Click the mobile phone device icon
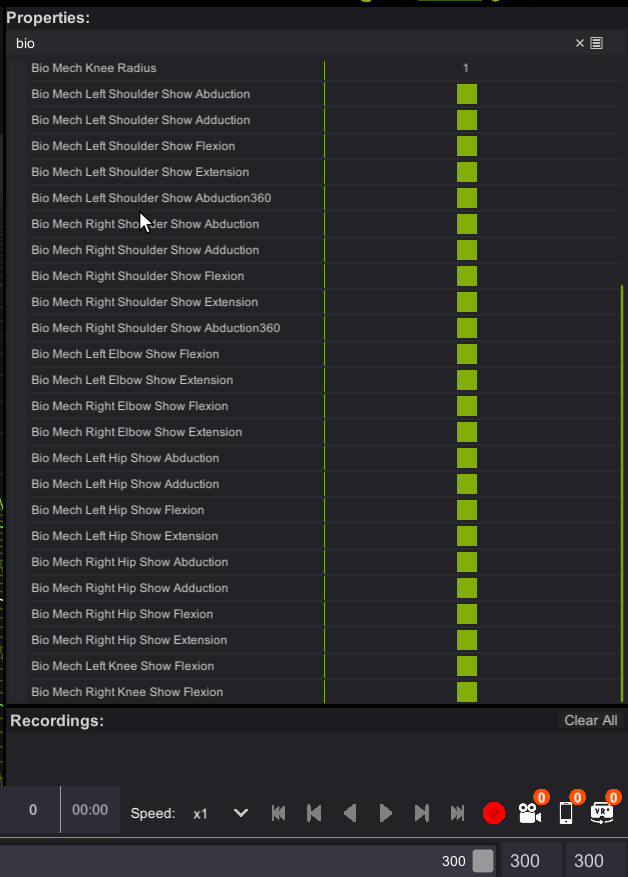Viewport: 628px width, 877px height. tap(566, 813)
